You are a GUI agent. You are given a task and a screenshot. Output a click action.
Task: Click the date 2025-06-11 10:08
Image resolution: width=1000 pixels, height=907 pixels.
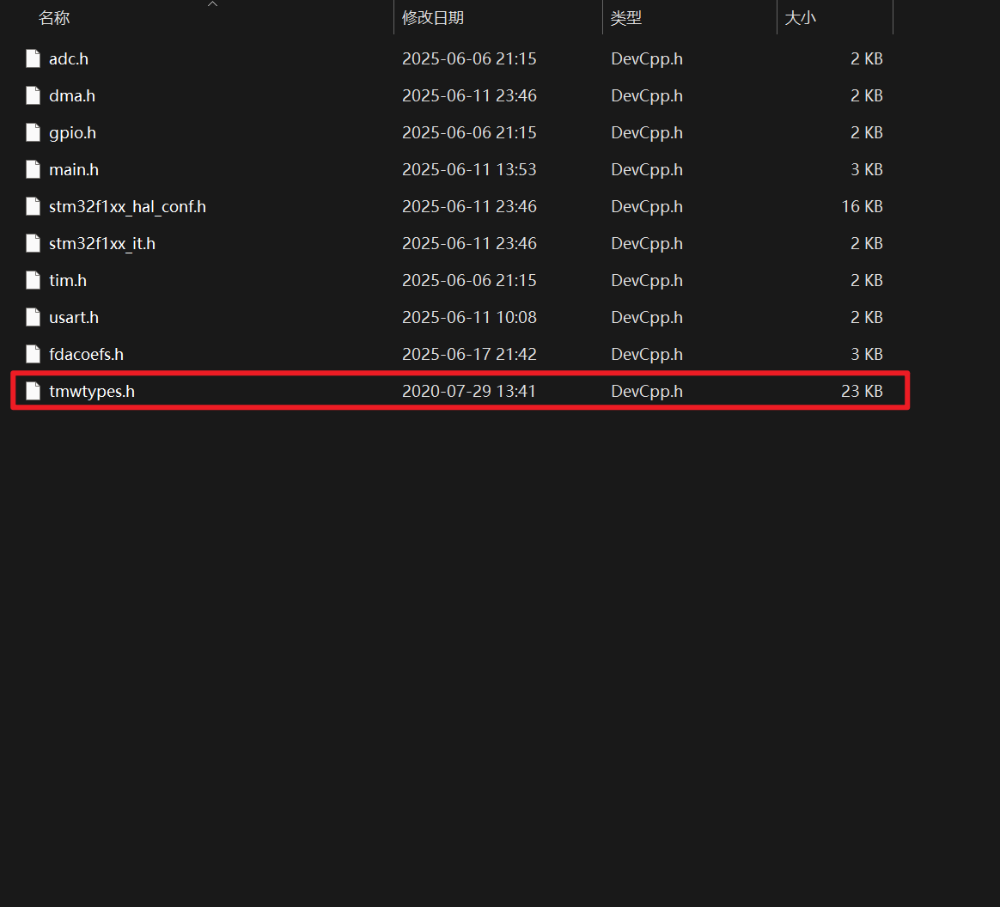click(x=469, y=318)
